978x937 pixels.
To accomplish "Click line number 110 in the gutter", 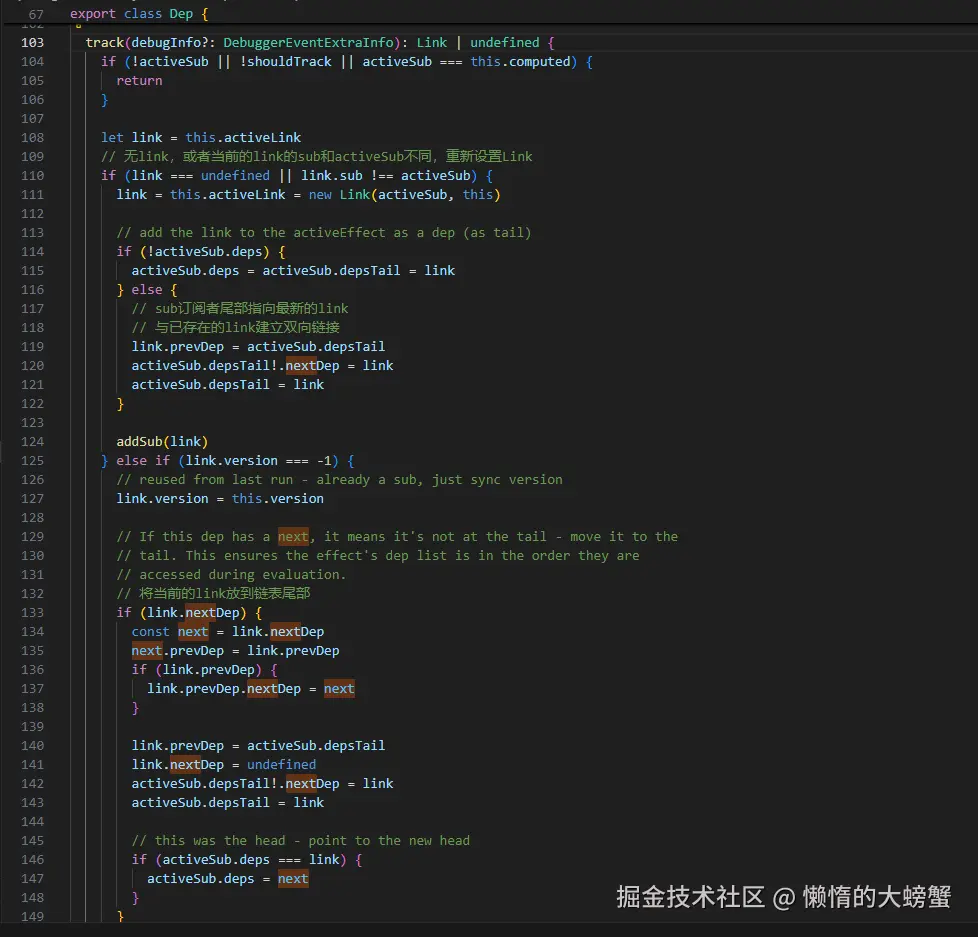I will click(x=32, y=176).
